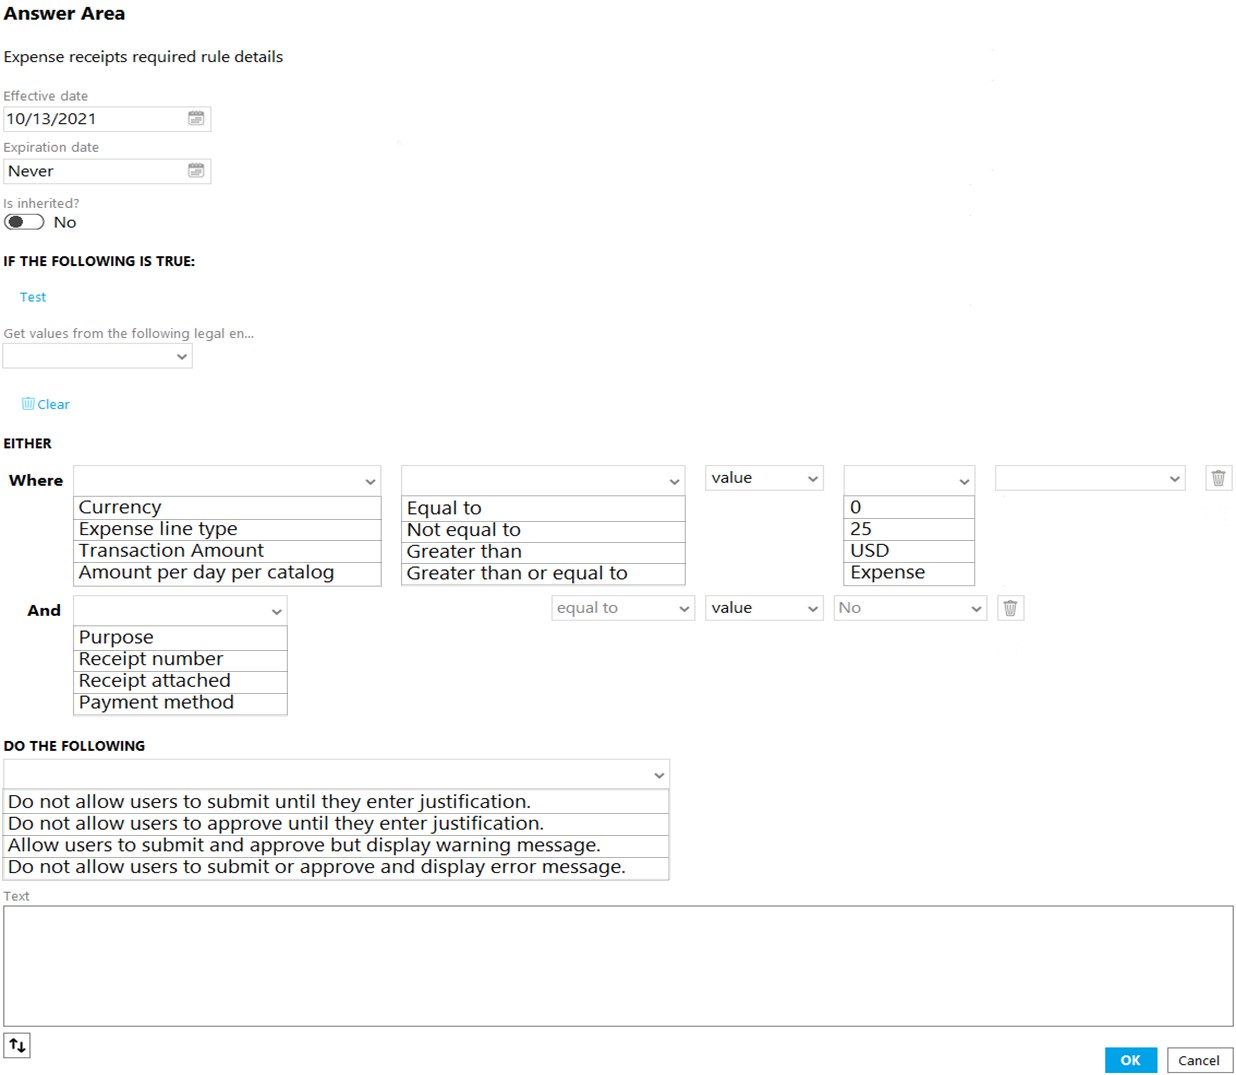Open the rightmost empty Where row dropdown

(x=1090, y=478)
